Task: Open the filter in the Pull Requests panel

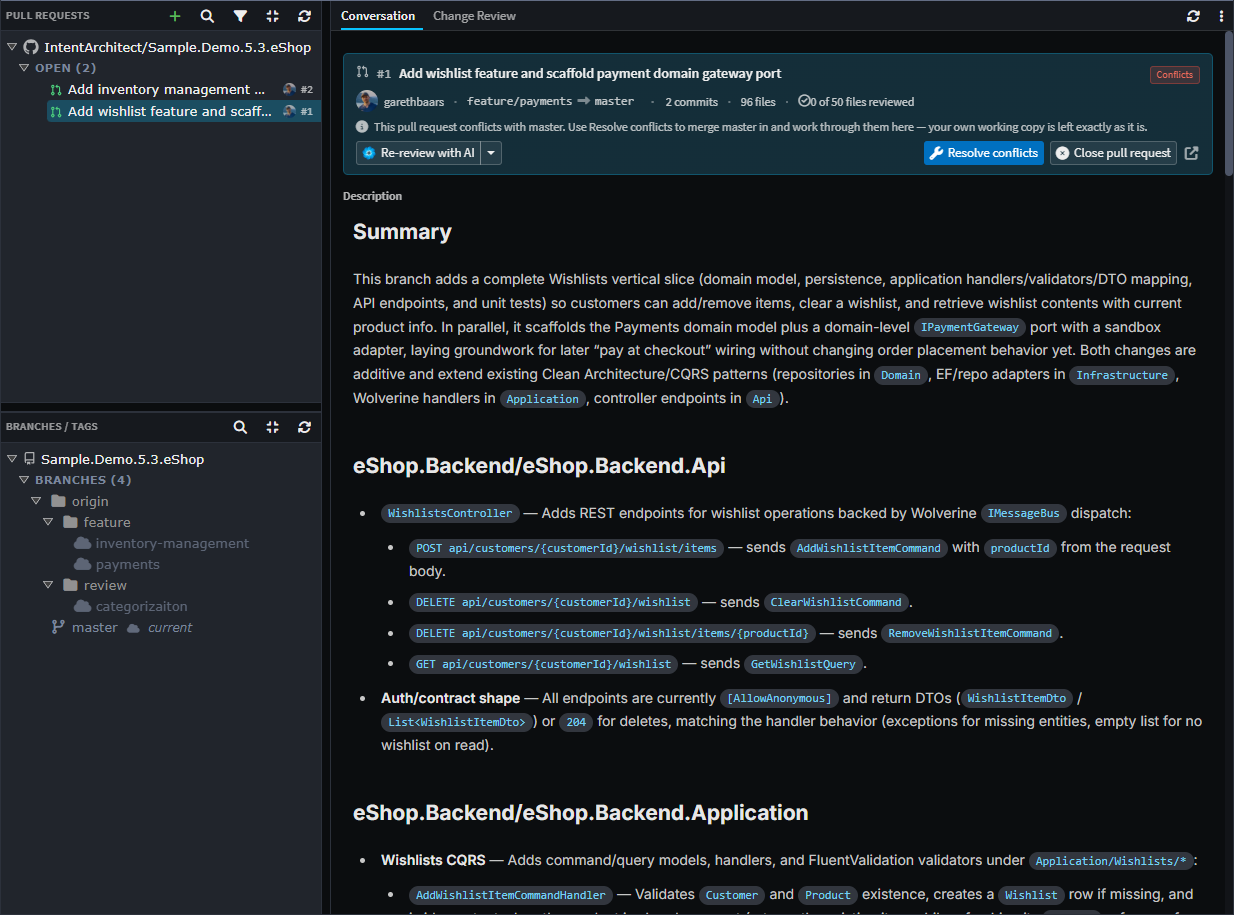Action: pyautogui.click(x=240, y=16)
